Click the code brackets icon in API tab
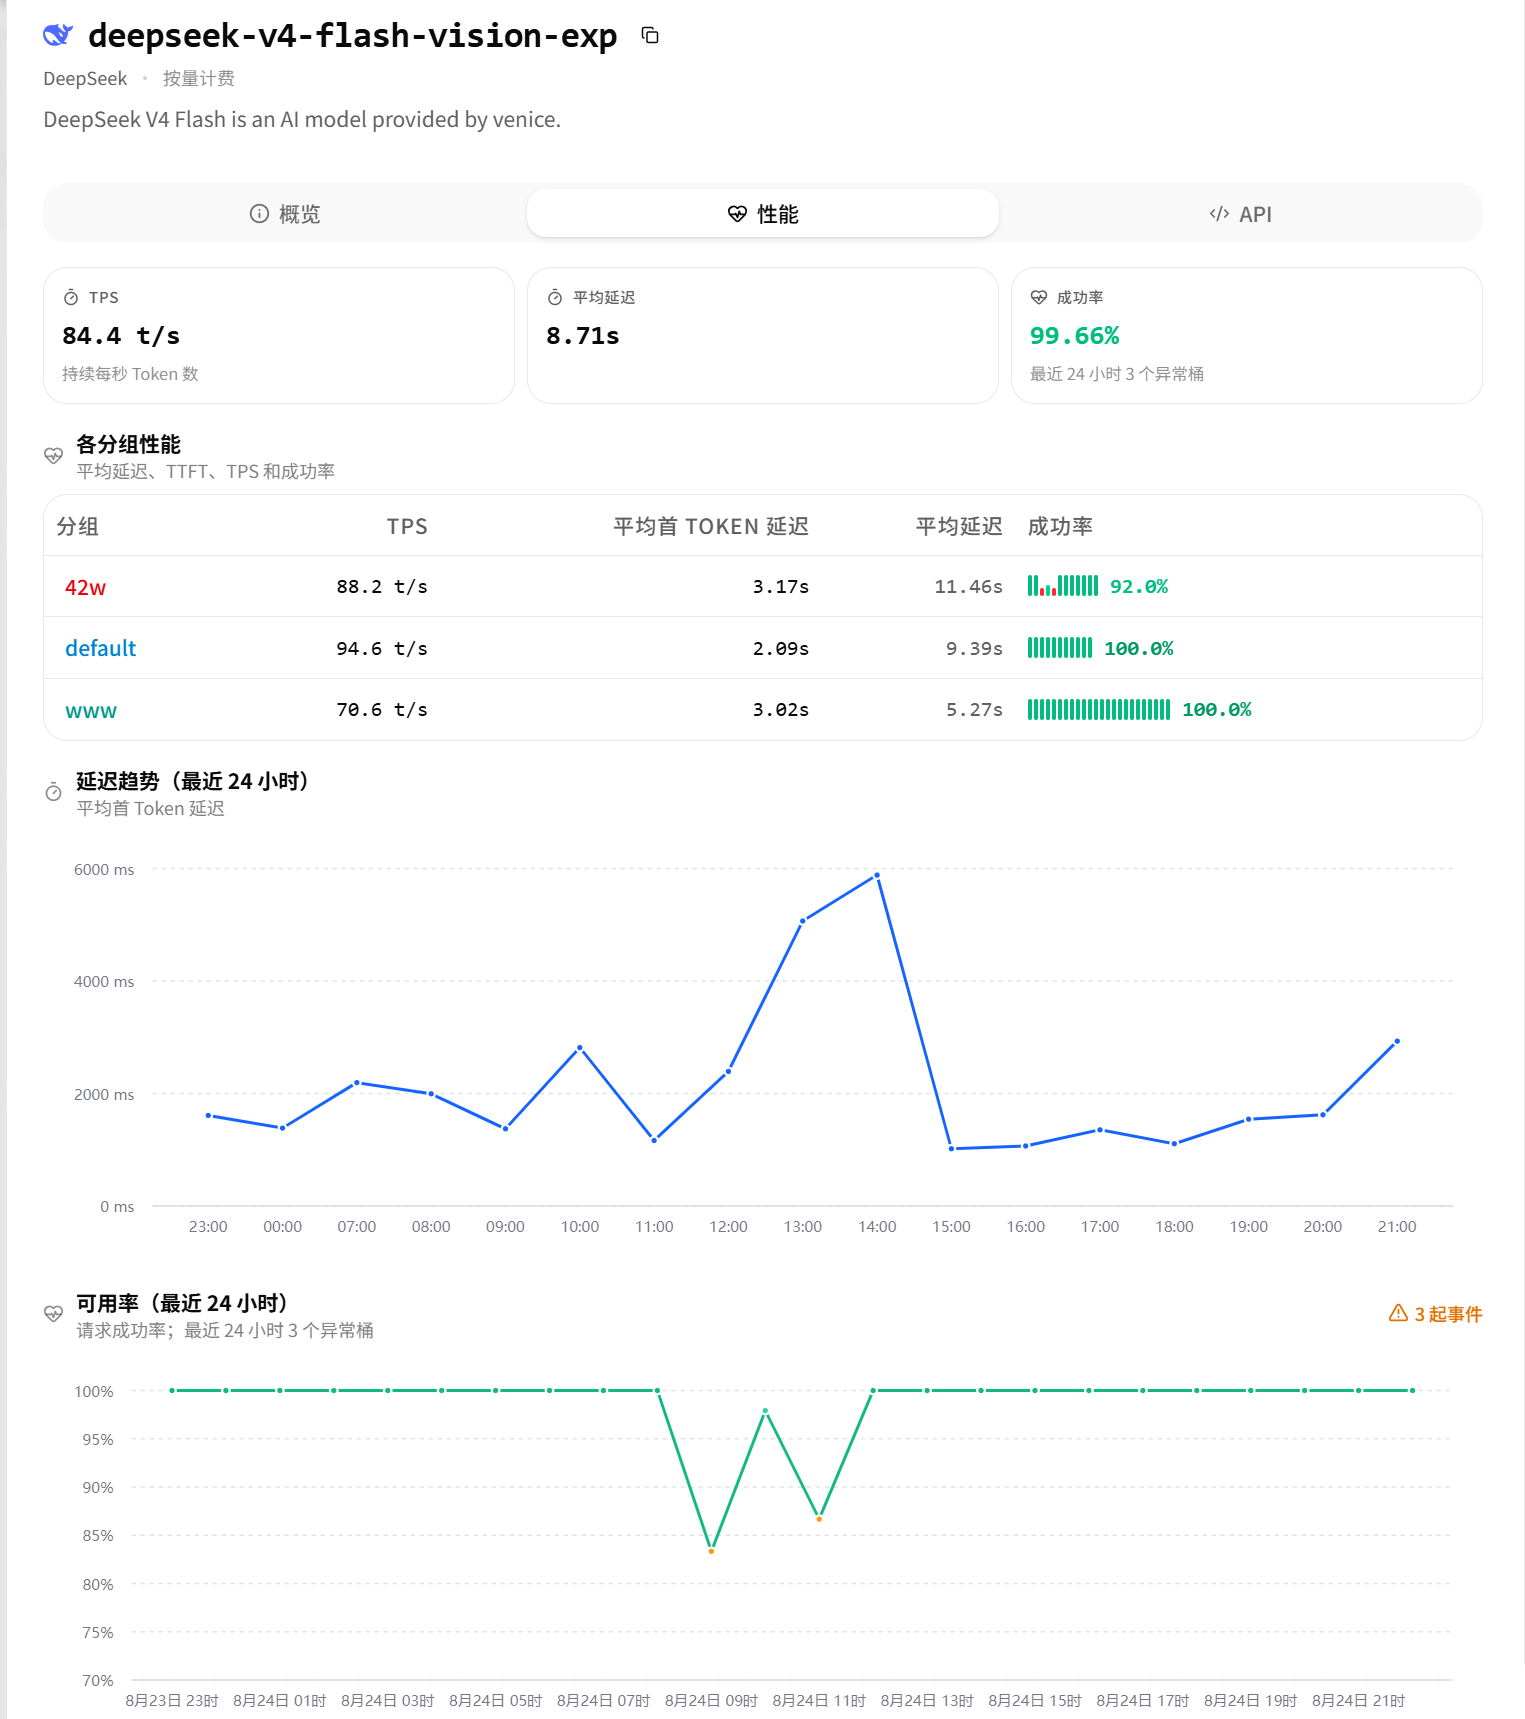This screenshot has height=1719, width=1525. [x=1219, y=214]
